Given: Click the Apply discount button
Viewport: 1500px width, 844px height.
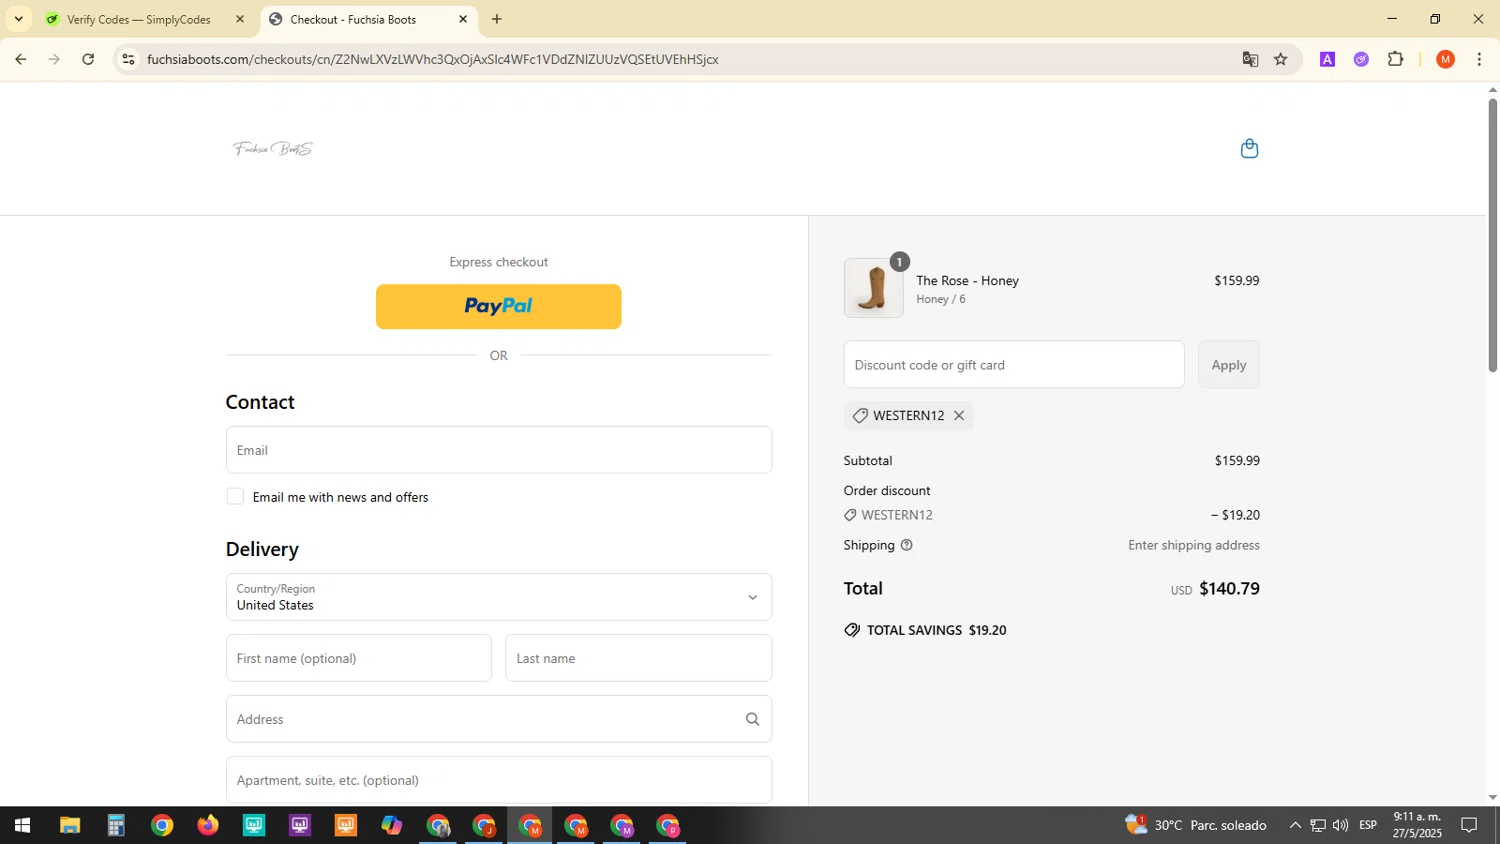Looking at the screenshot, I should pos(1229,365).
